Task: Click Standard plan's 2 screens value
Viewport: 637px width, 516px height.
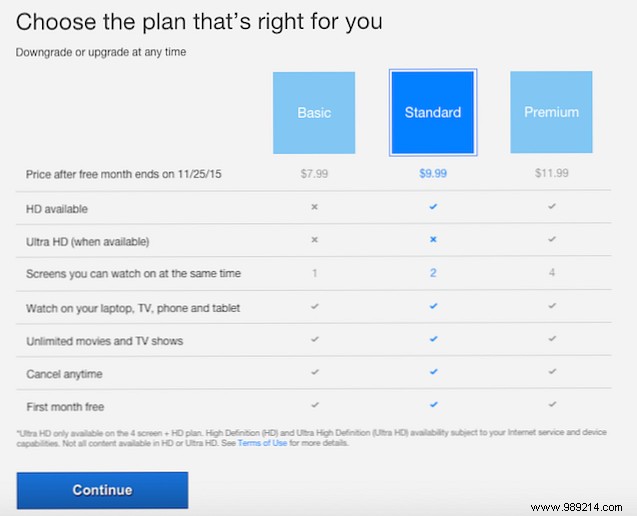Action: [x=432, y=274]
